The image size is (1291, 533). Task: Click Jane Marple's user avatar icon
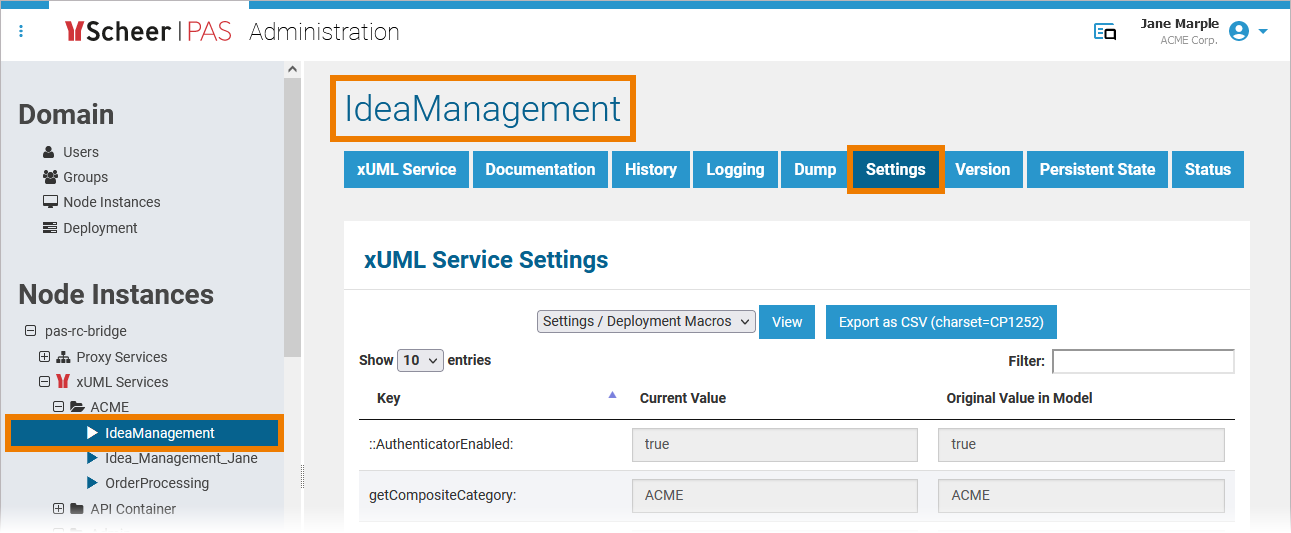(1239, 32)
